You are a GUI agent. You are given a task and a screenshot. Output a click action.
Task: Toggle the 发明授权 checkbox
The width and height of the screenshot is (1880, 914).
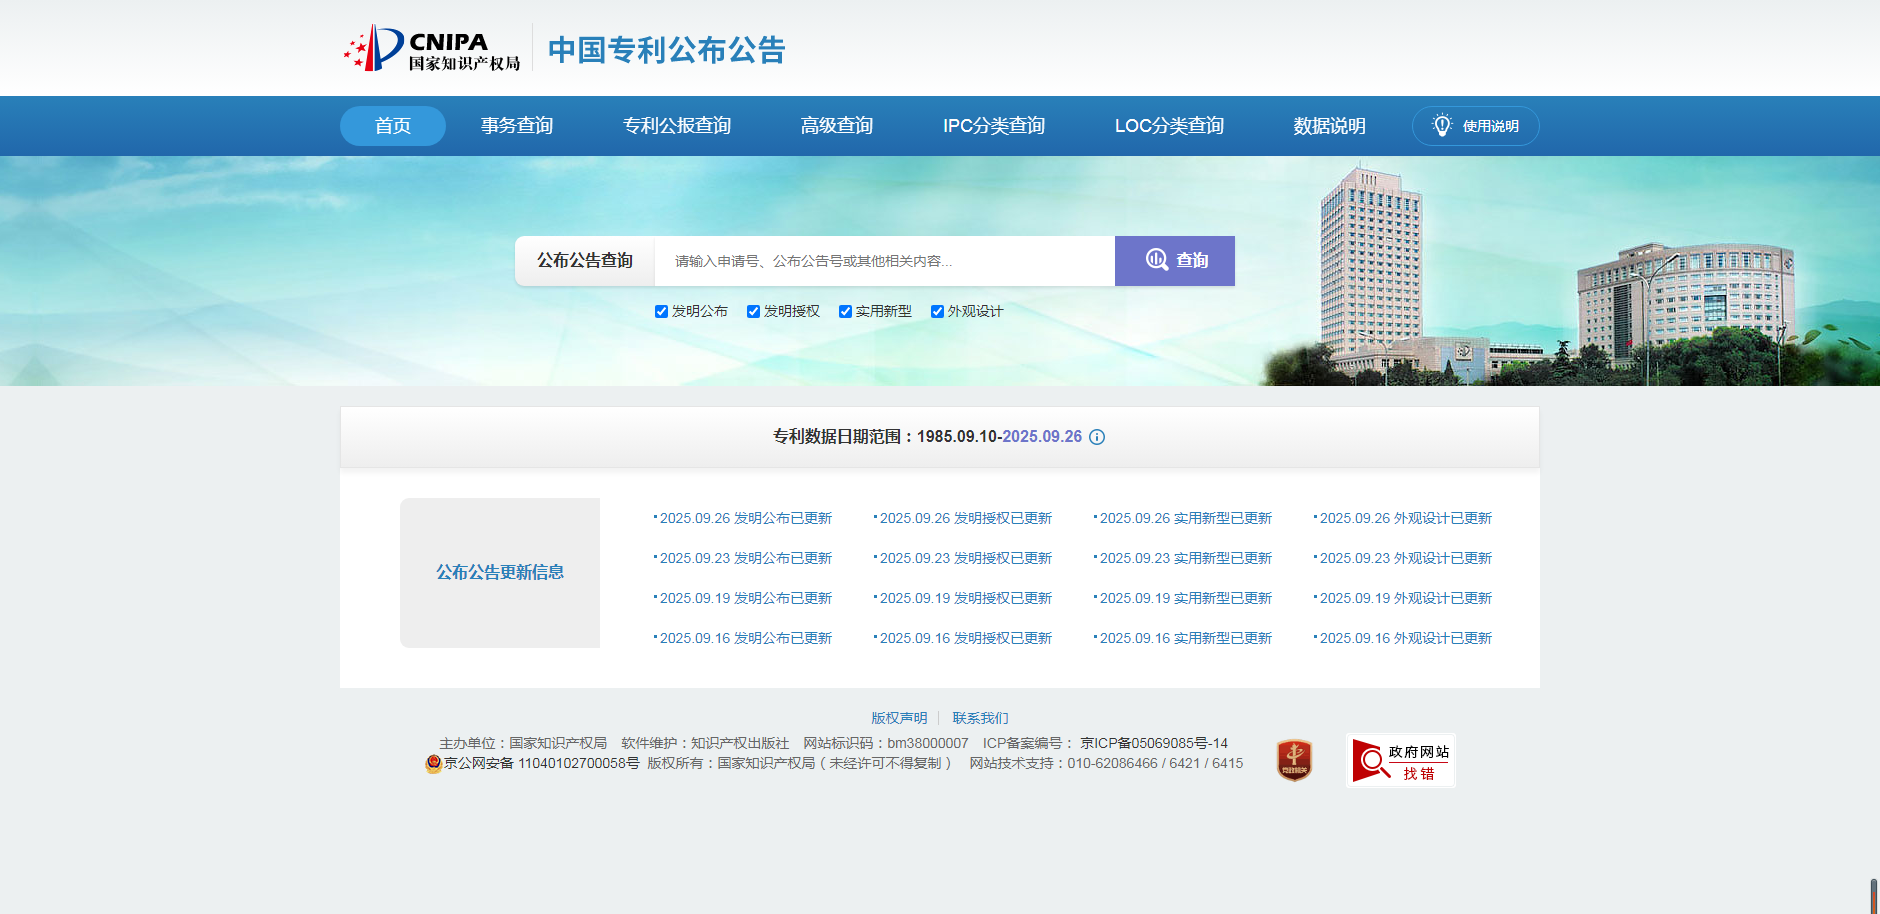coord(753,312)
